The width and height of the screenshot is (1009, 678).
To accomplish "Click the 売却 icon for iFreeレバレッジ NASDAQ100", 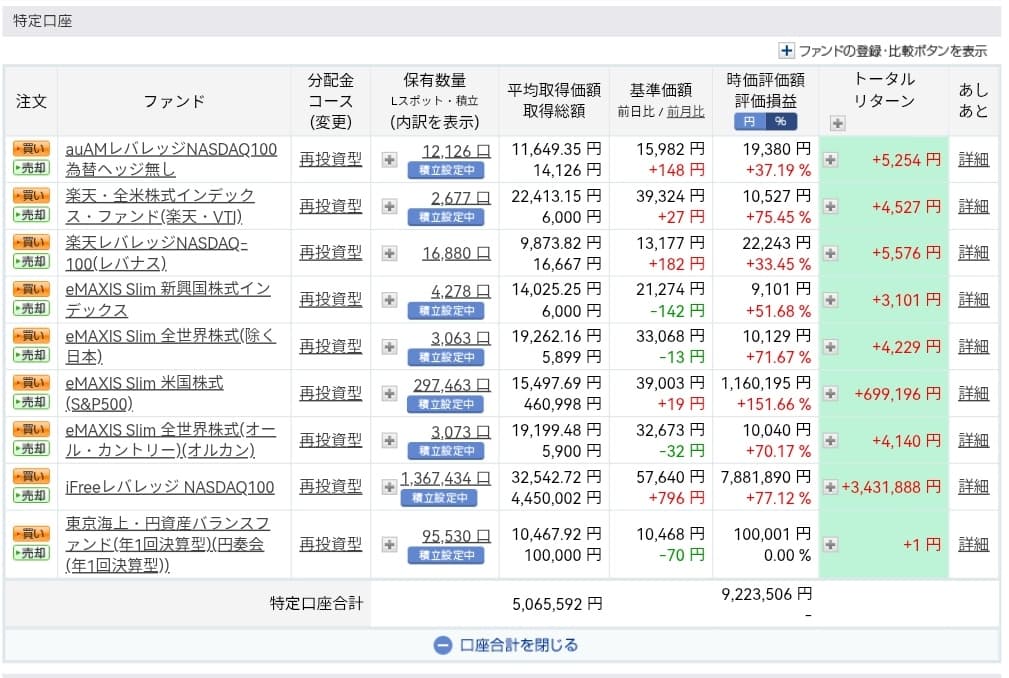I will 30,496.
